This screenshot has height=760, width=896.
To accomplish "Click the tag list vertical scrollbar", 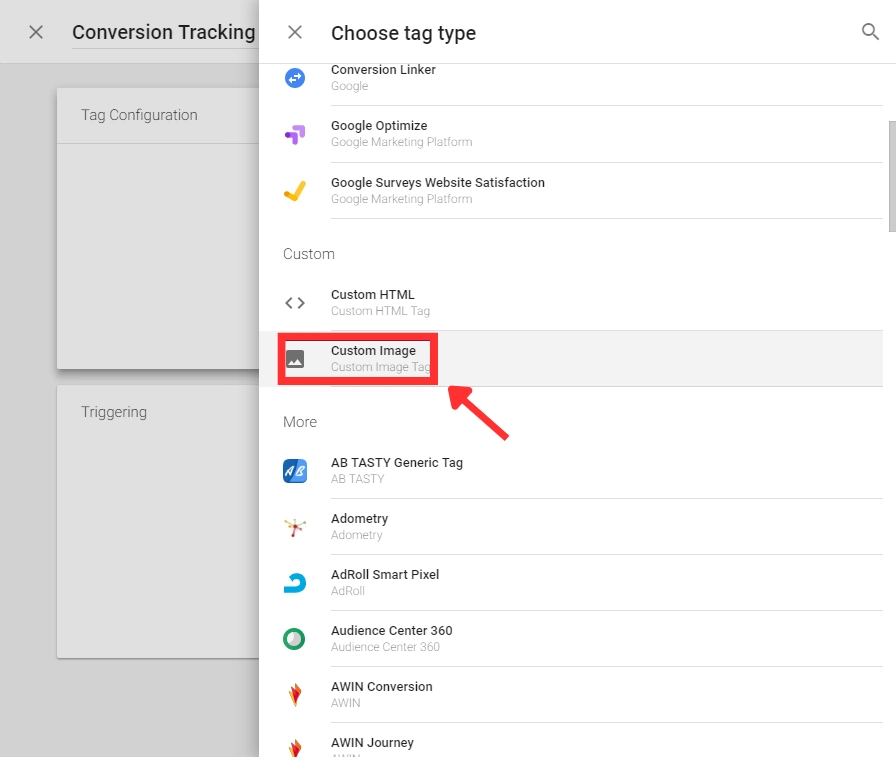I will coord(892,176).
